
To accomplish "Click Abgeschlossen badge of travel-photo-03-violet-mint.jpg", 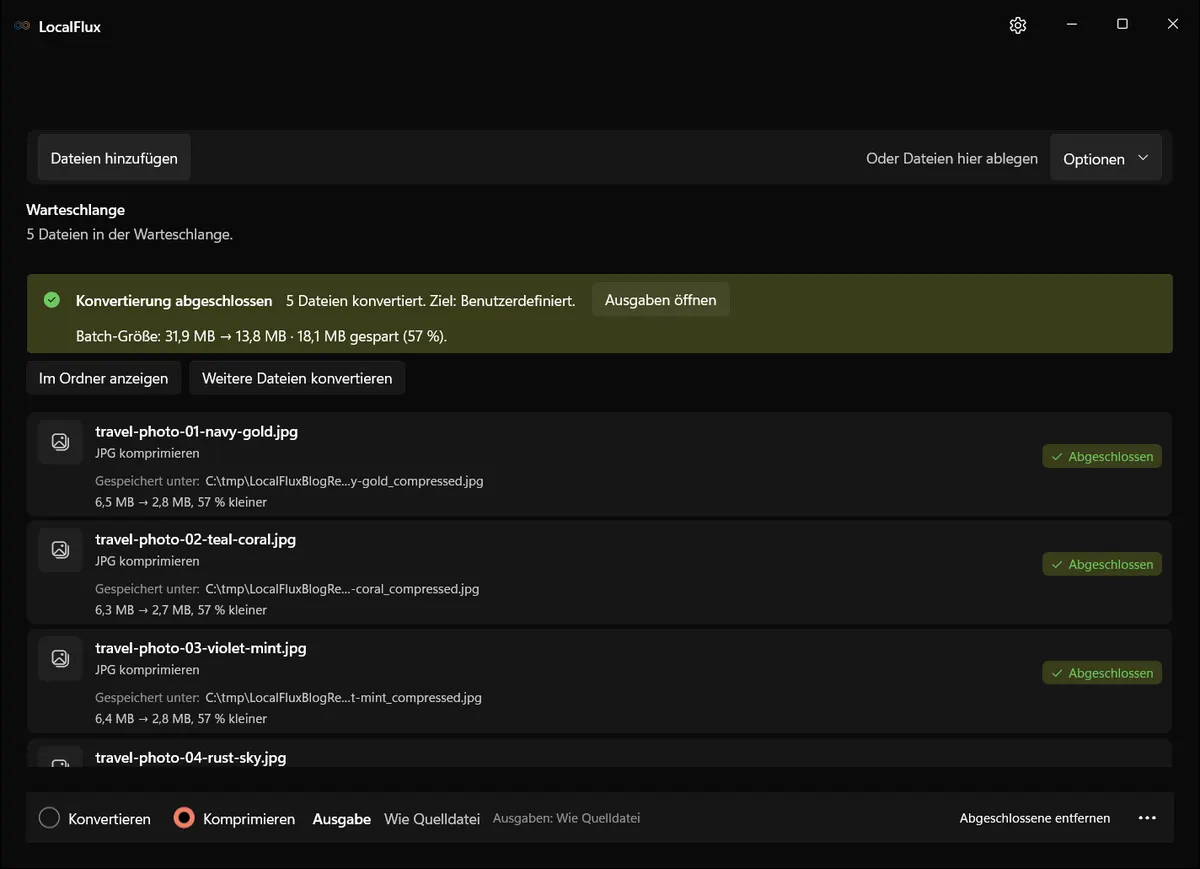I will click(x=1102, y=673).
